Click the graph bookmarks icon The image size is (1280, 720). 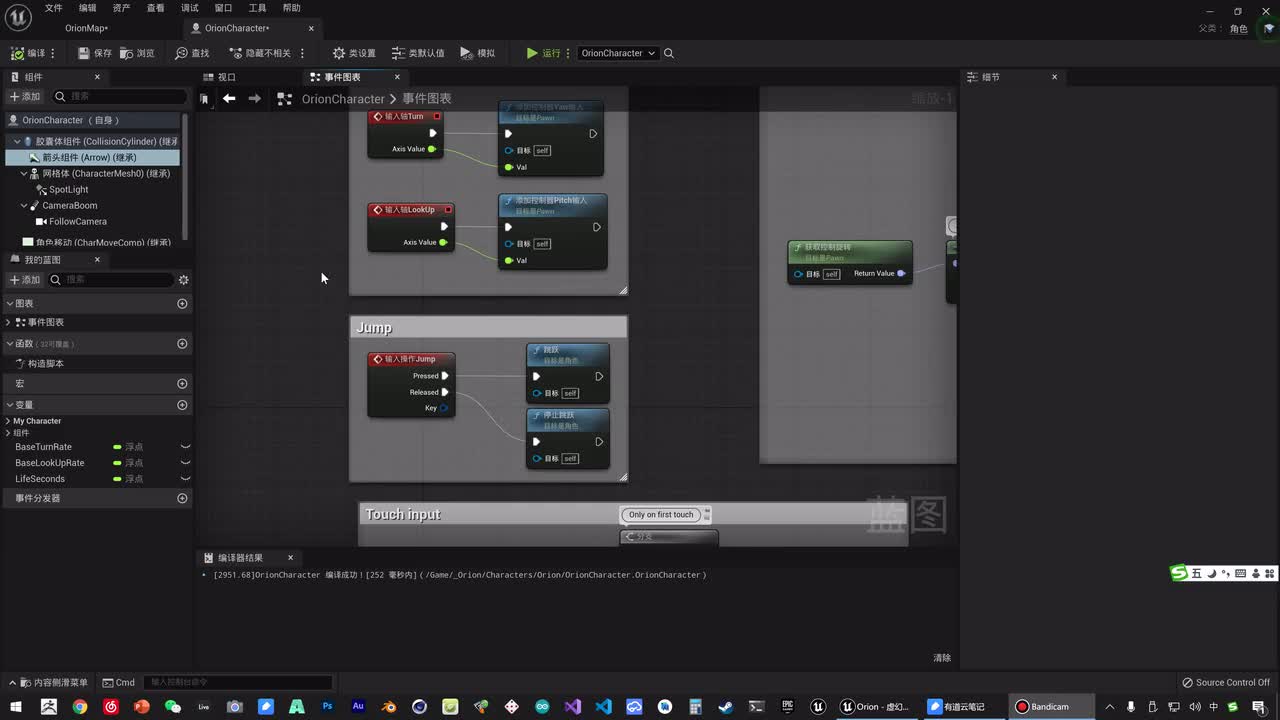(x=204, y=98)
